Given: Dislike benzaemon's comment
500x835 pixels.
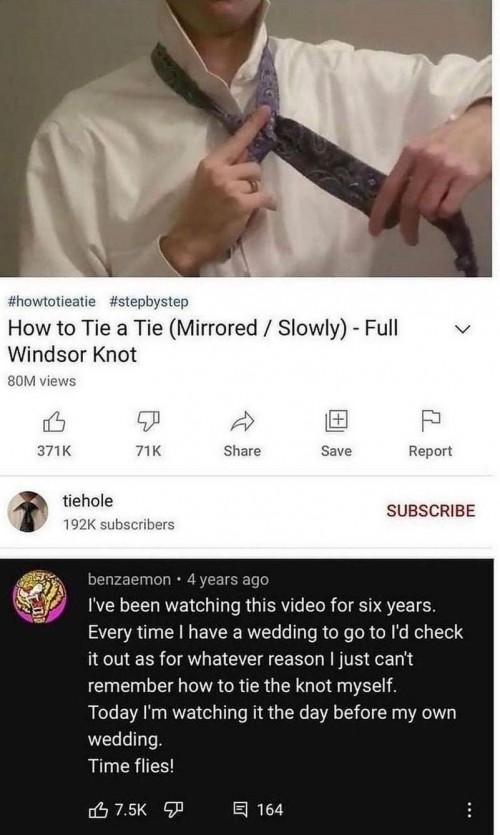Looking at the screenshot, I should [173, 810].
